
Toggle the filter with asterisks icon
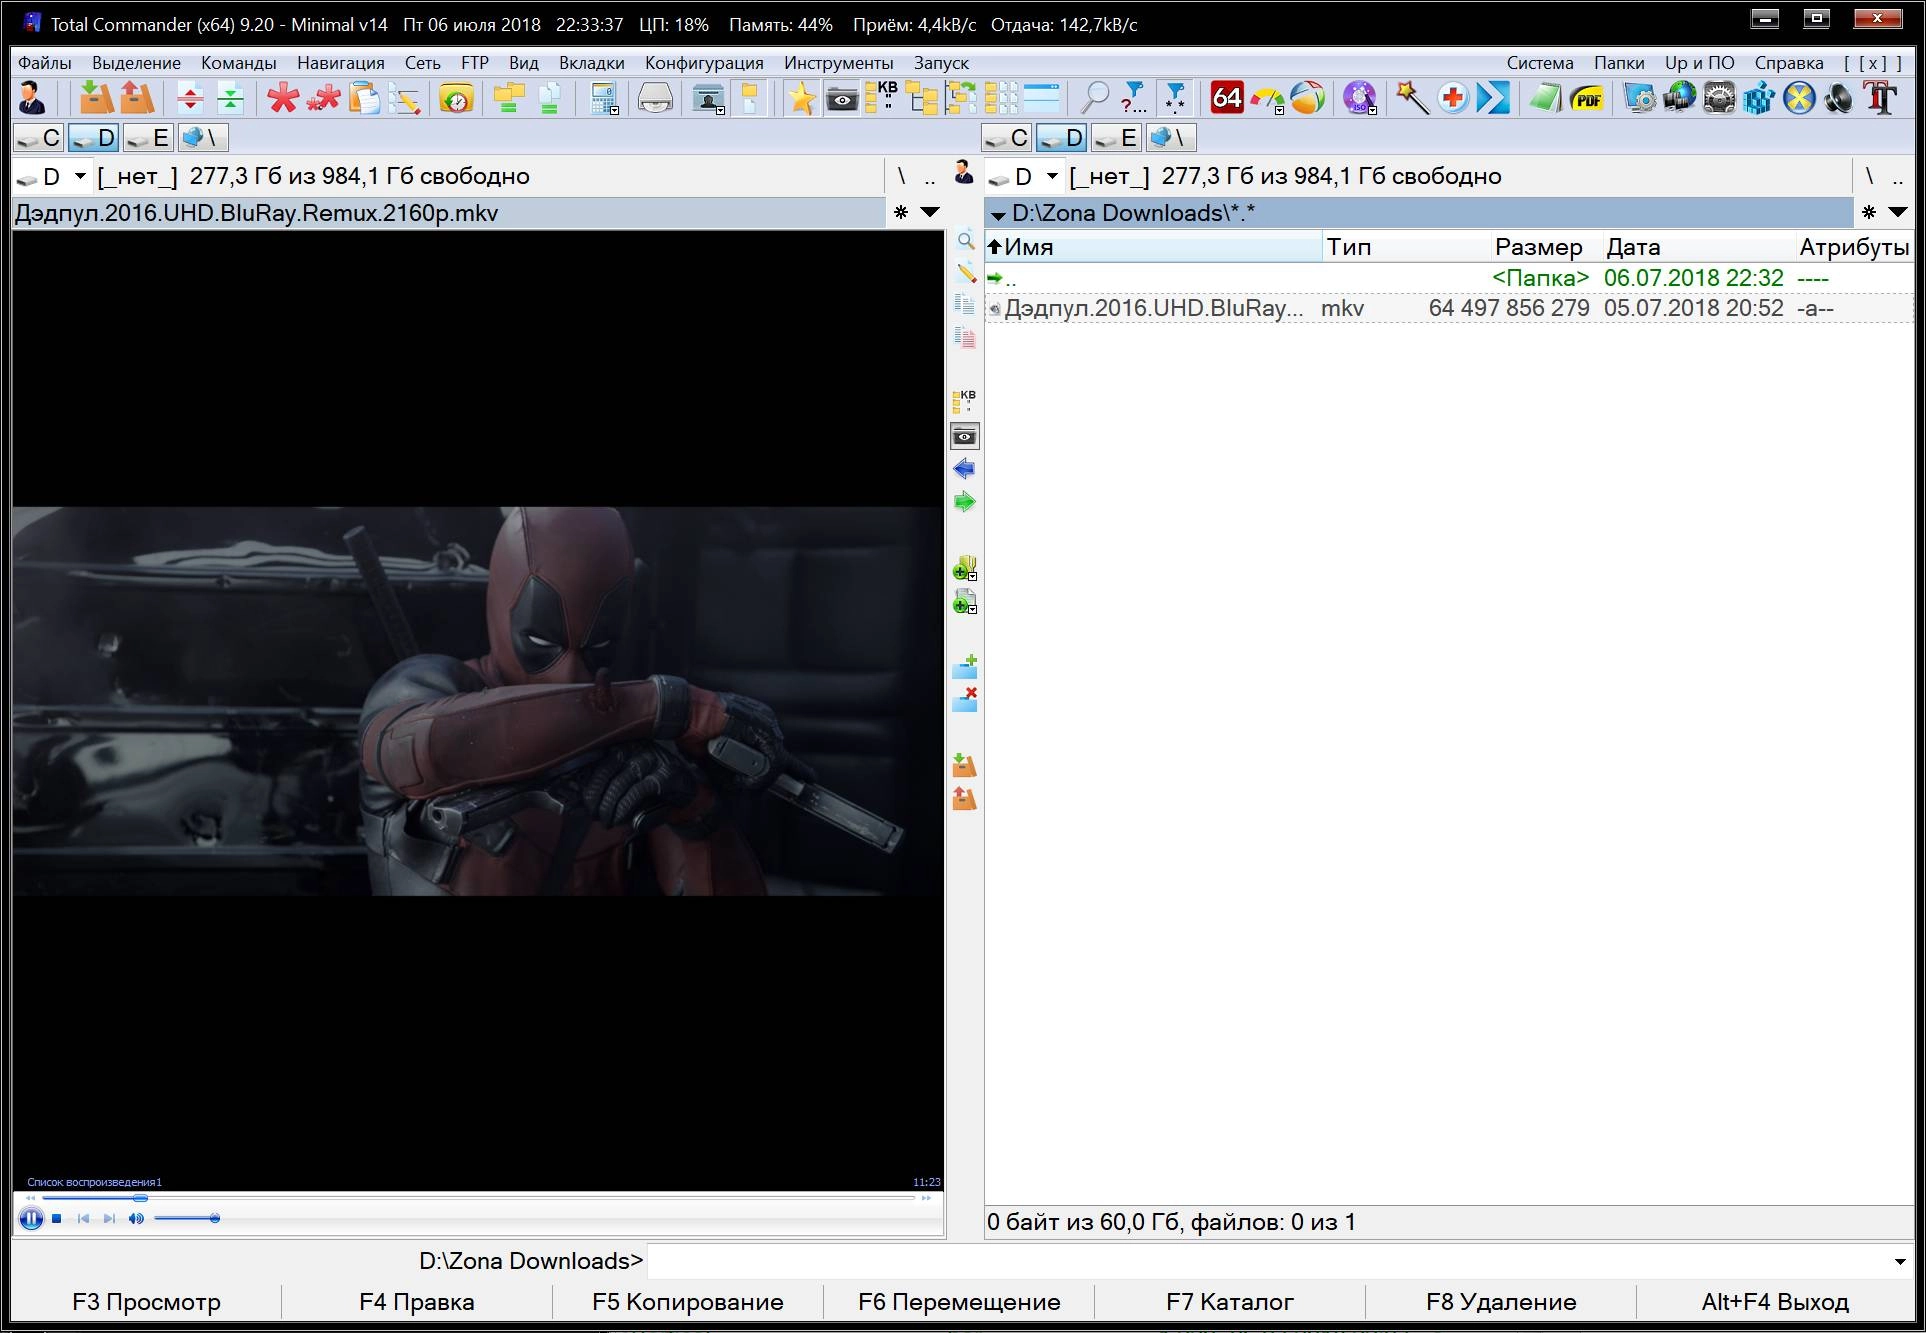point(1175,98)
